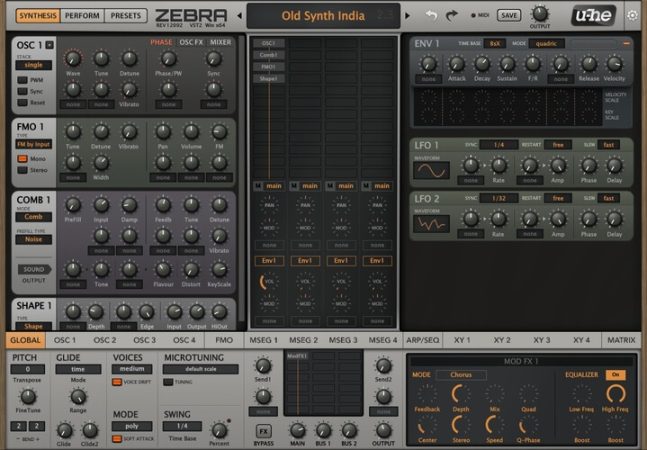
Task: Click the first lane's M mute button
Action: click(x=258, y=186)
